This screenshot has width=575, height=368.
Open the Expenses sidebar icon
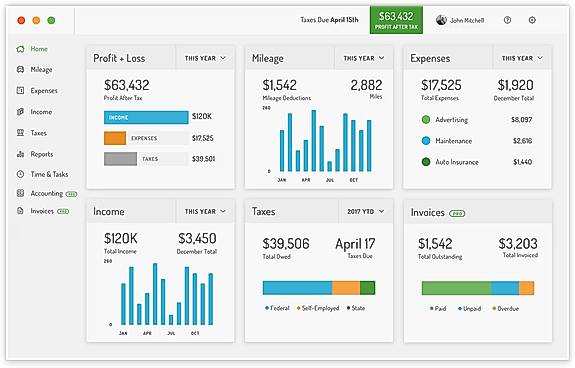point(21,90)
